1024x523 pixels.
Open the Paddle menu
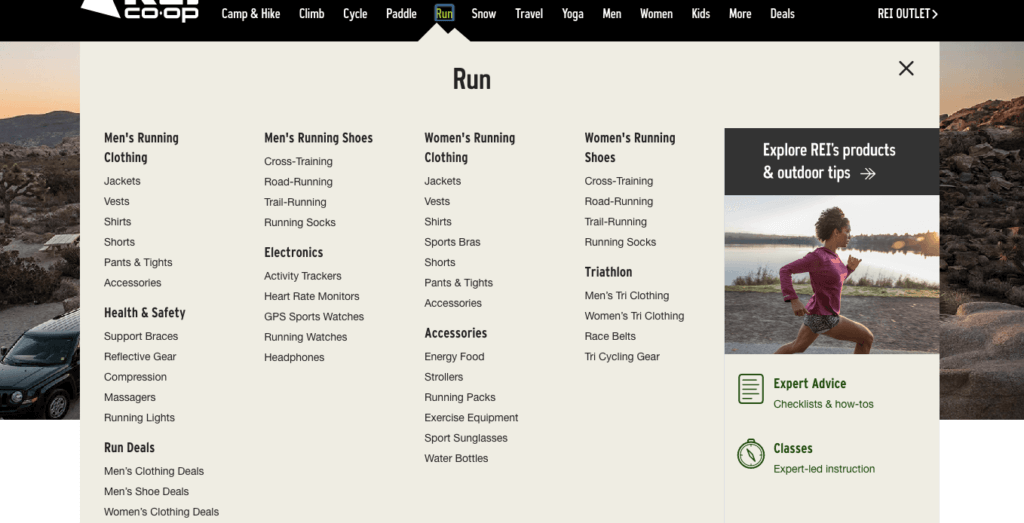401,14
